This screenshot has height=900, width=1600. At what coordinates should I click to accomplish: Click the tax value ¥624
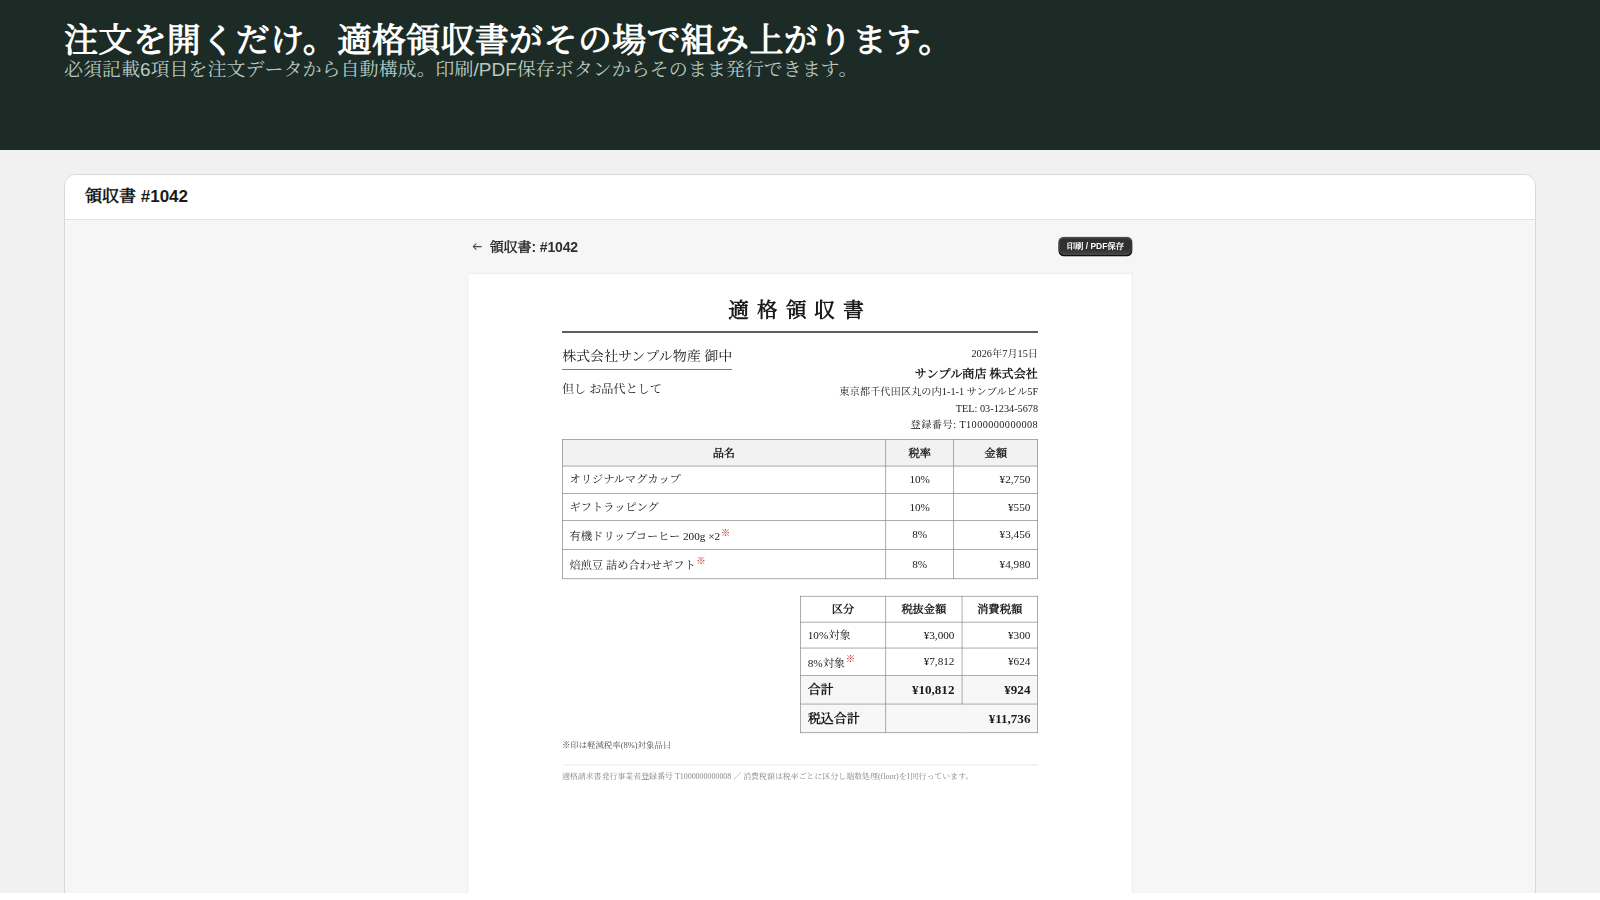click(1019, 662)
